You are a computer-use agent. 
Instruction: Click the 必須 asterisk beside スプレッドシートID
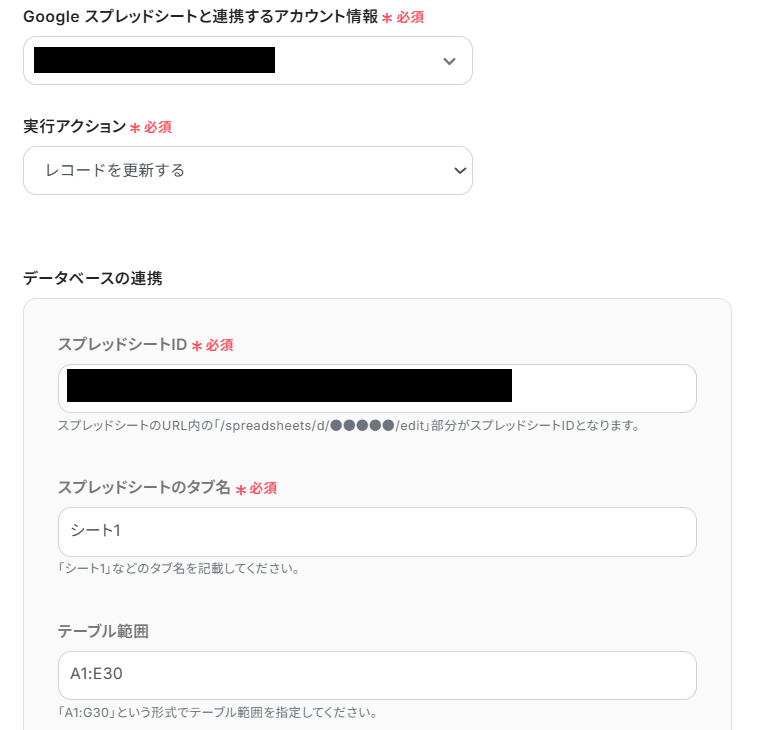[197, 346]
